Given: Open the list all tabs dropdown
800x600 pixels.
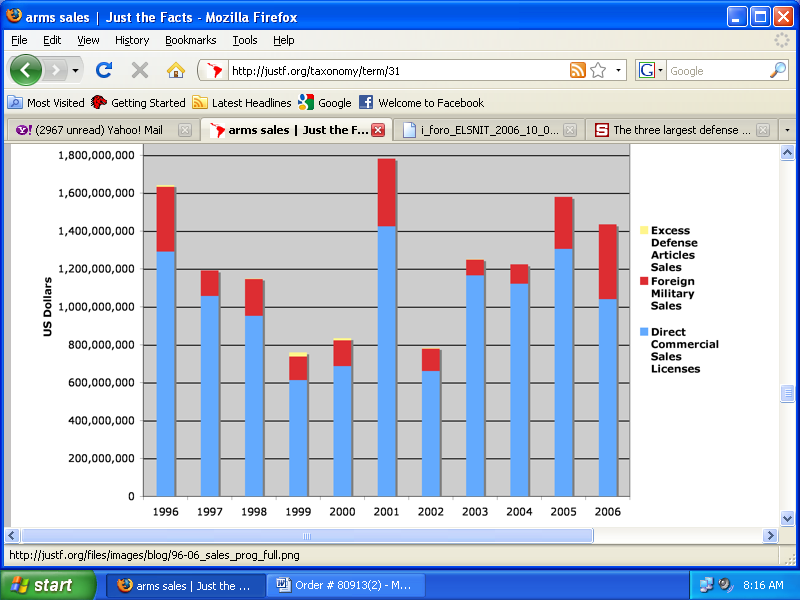Looking at the screenshot, I should pyautogui.click(x=787, y=130).
